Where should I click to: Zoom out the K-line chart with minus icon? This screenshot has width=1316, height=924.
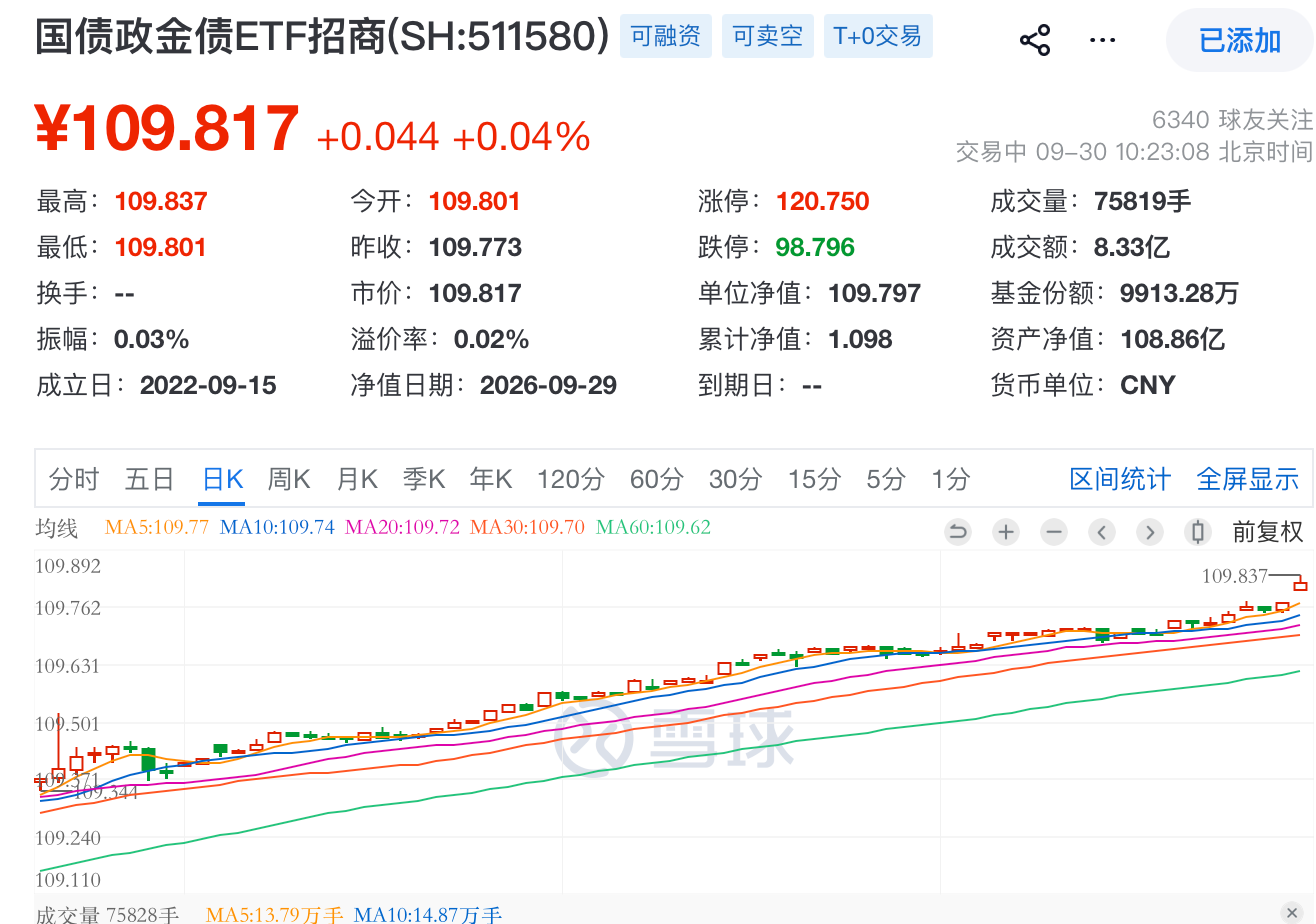[1054, 532]
